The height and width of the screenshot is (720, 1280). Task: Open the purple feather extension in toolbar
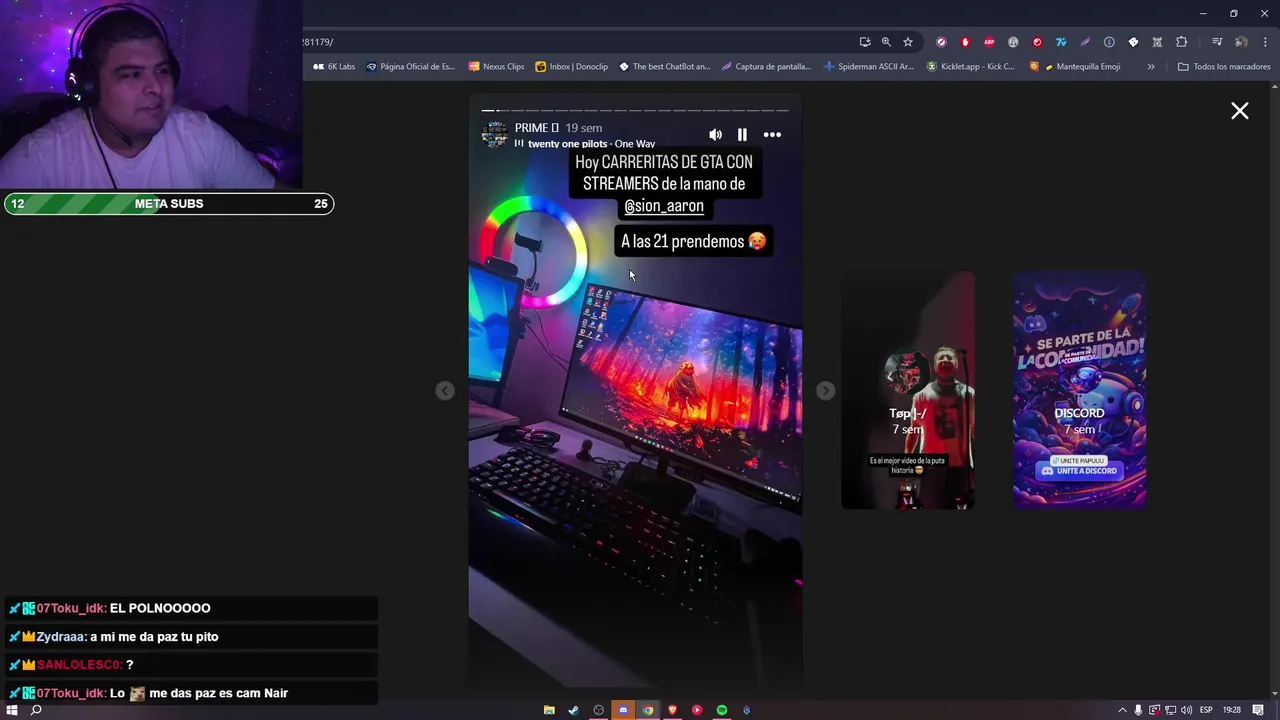tap(1085, 42)
